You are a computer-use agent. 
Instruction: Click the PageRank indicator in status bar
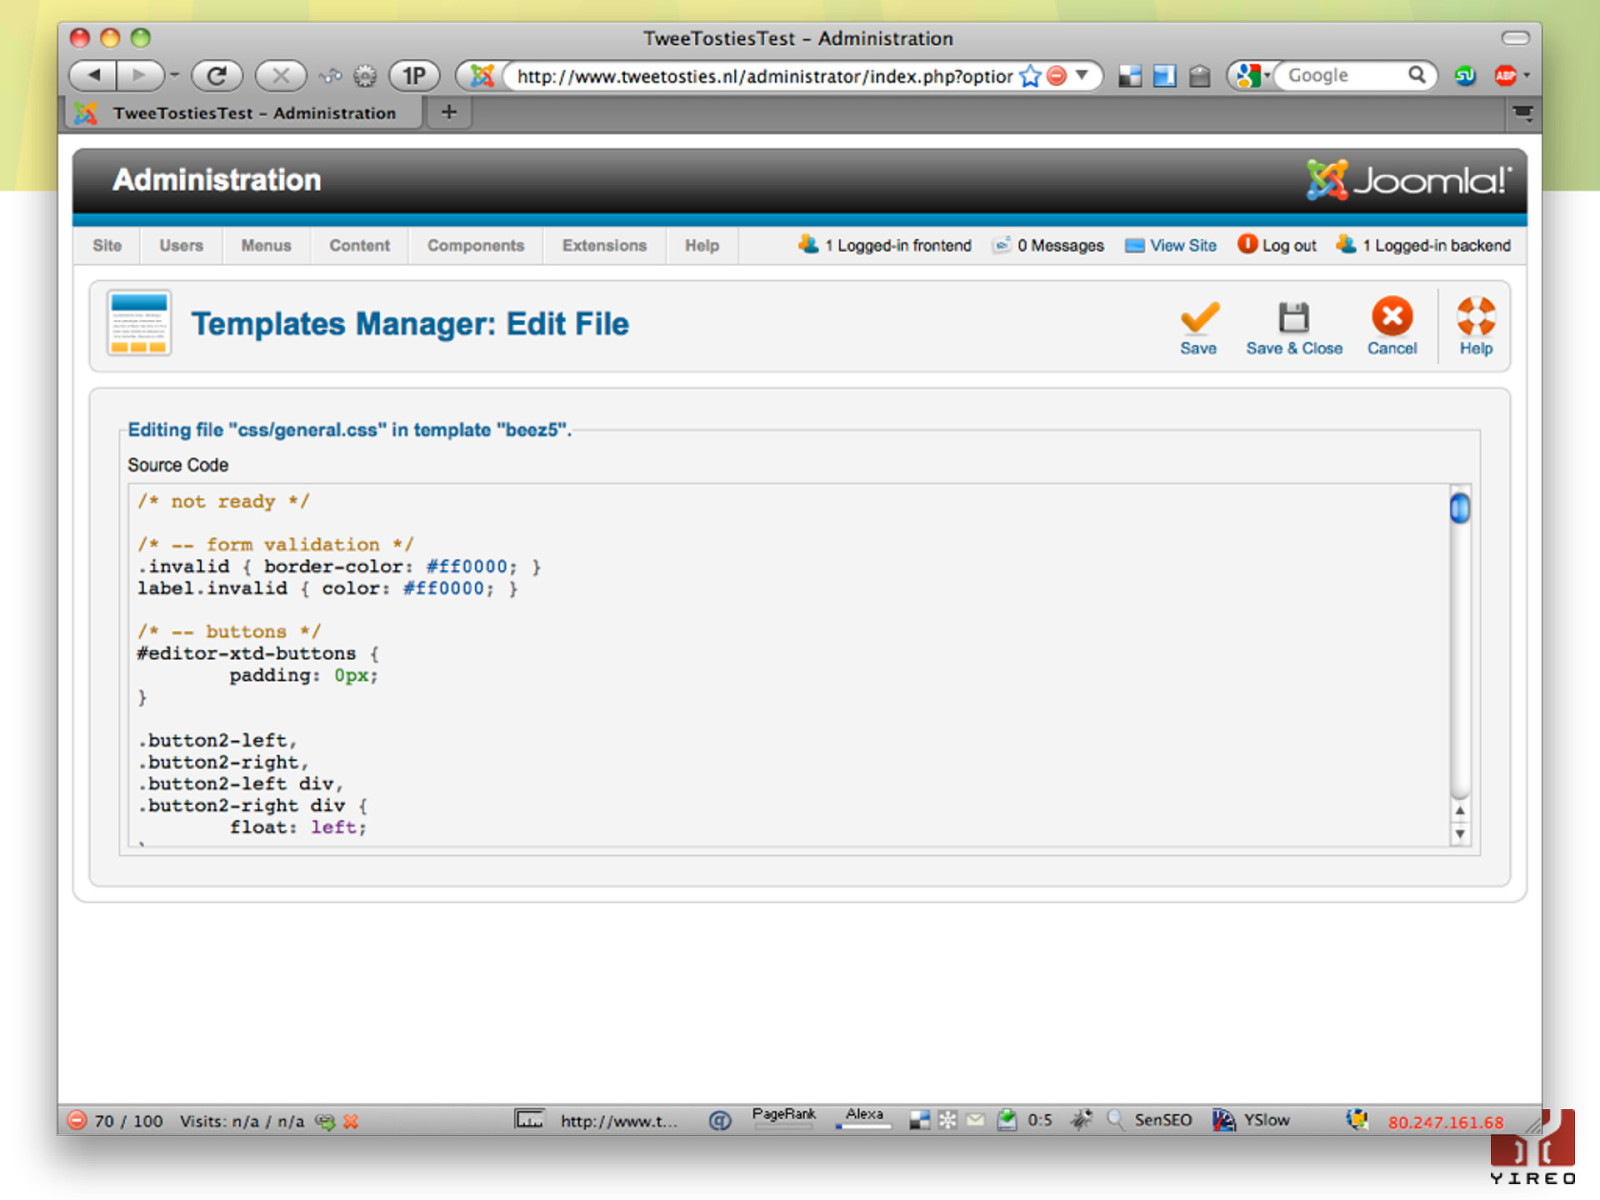(784, 1118)
